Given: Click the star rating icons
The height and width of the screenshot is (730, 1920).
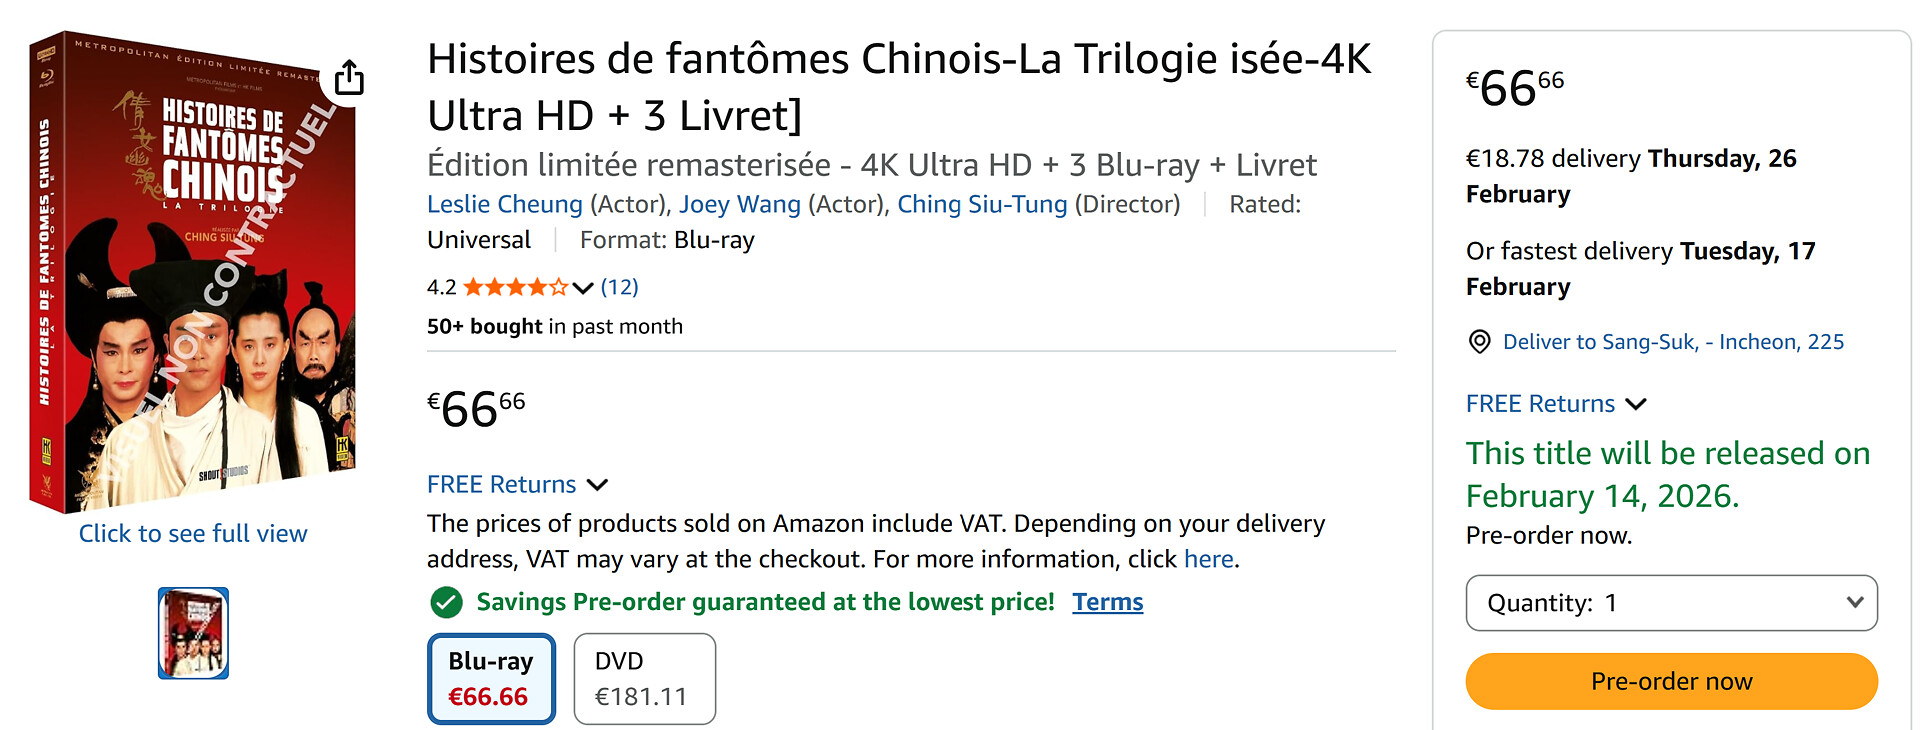Looking at the screenshot, I should [515, 288].
